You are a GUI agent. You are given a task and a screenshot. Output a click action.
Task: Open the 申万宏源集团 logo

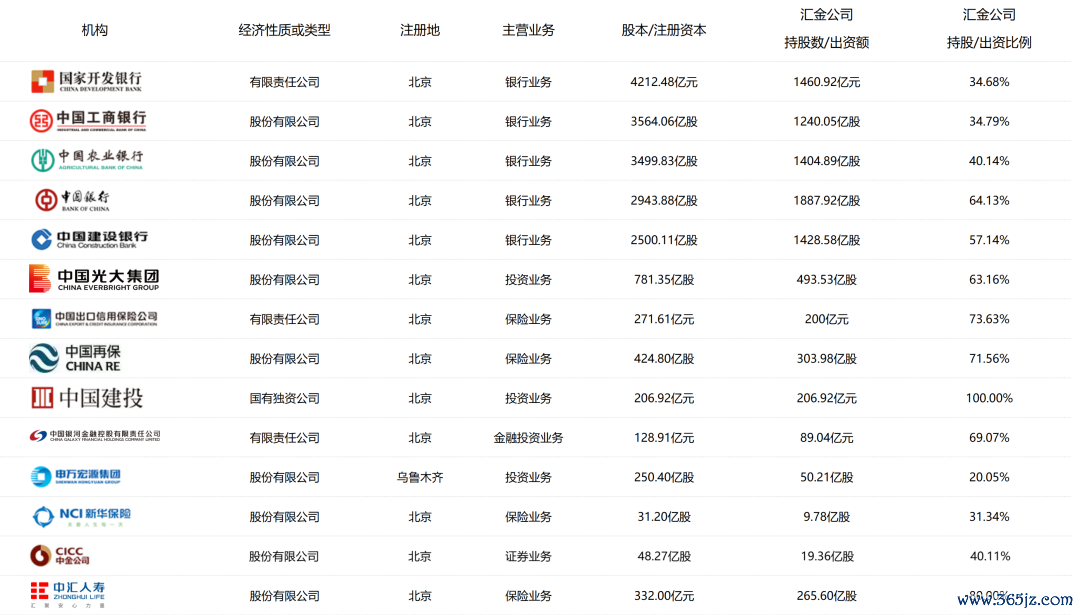(76, 476)
